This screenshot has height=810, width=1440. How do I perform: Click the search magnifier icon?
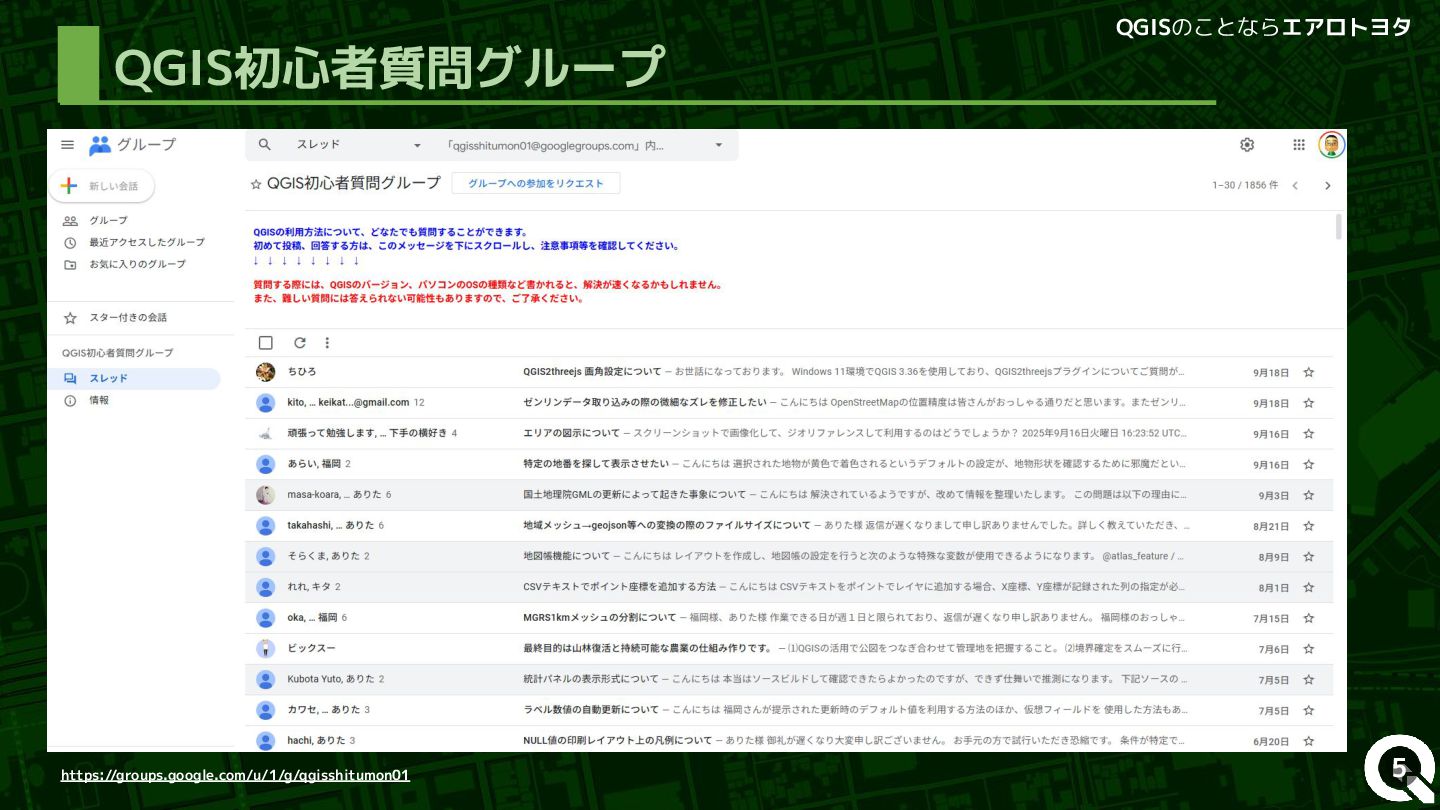(265, 145)
